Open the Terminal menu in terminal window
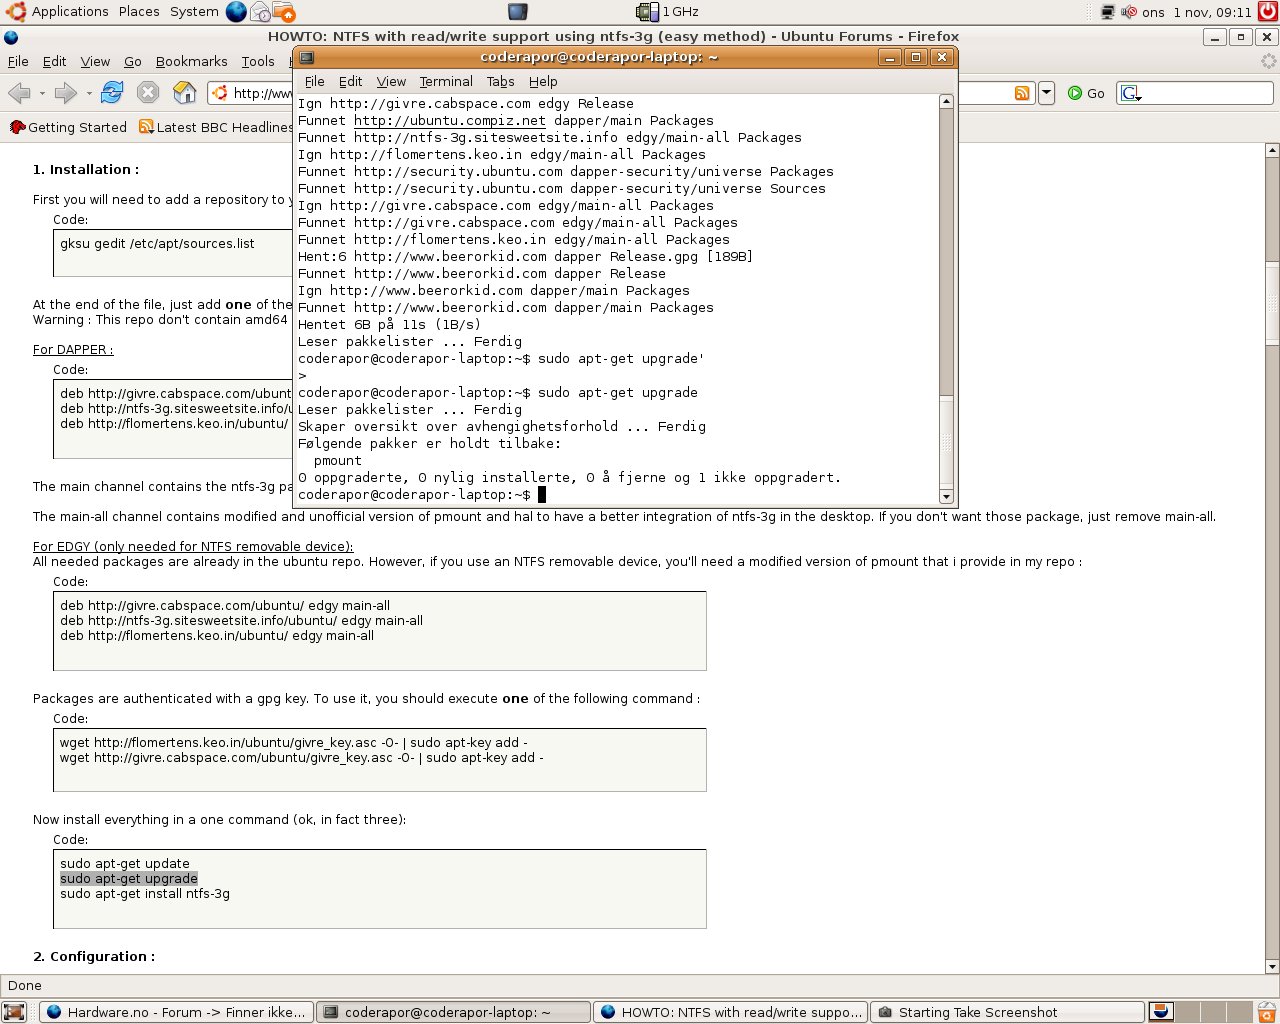1280x1024 pixels. (x=446, y=81)
